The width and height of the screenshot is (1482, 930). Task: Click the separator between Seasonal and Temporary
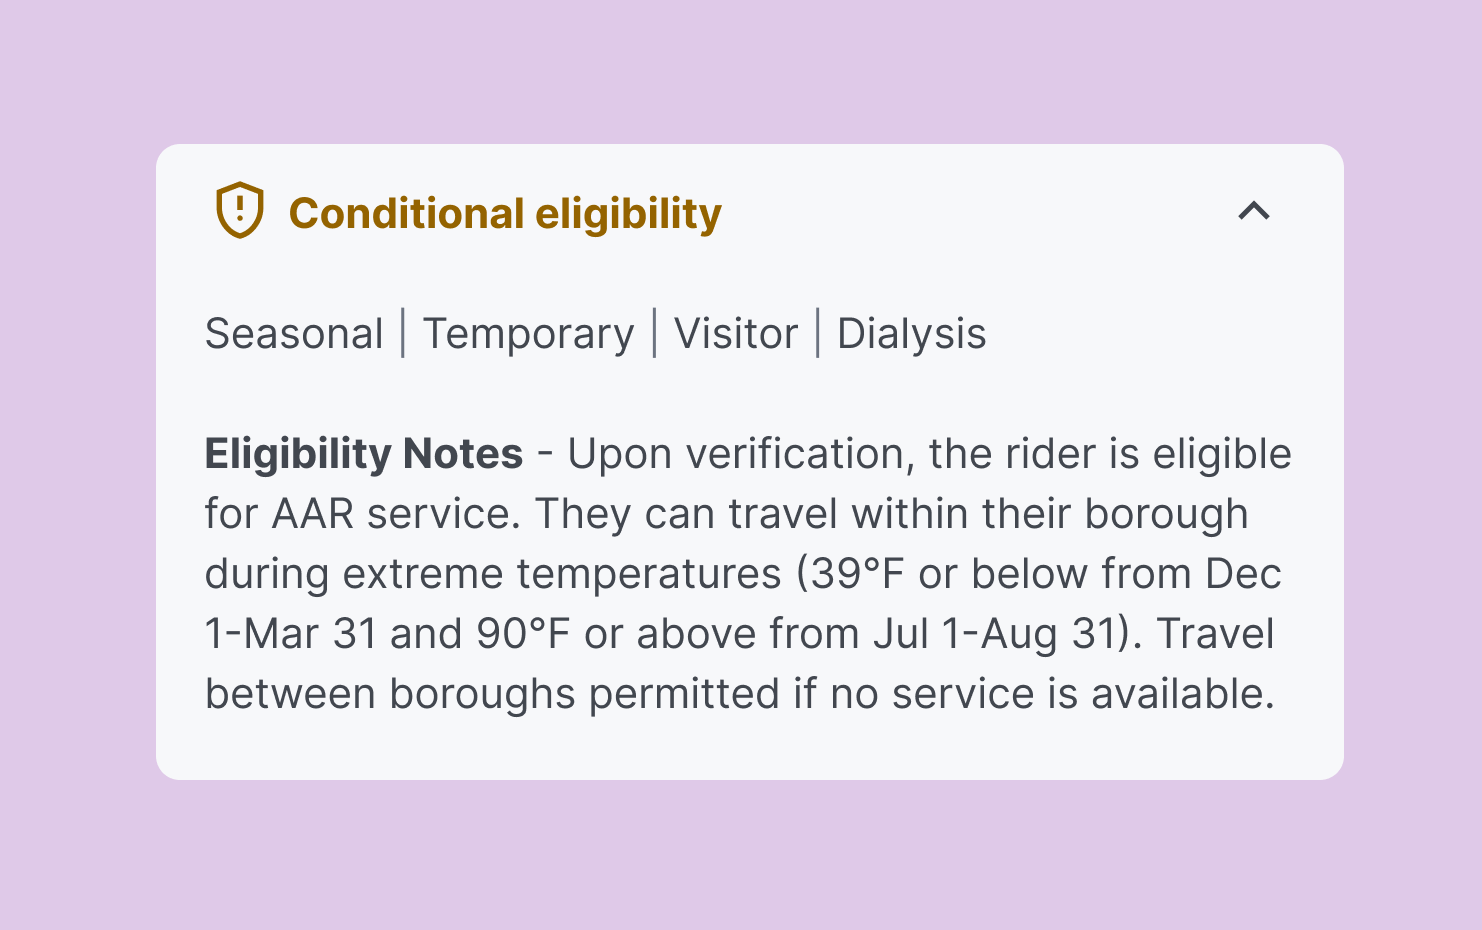point(403,333)
